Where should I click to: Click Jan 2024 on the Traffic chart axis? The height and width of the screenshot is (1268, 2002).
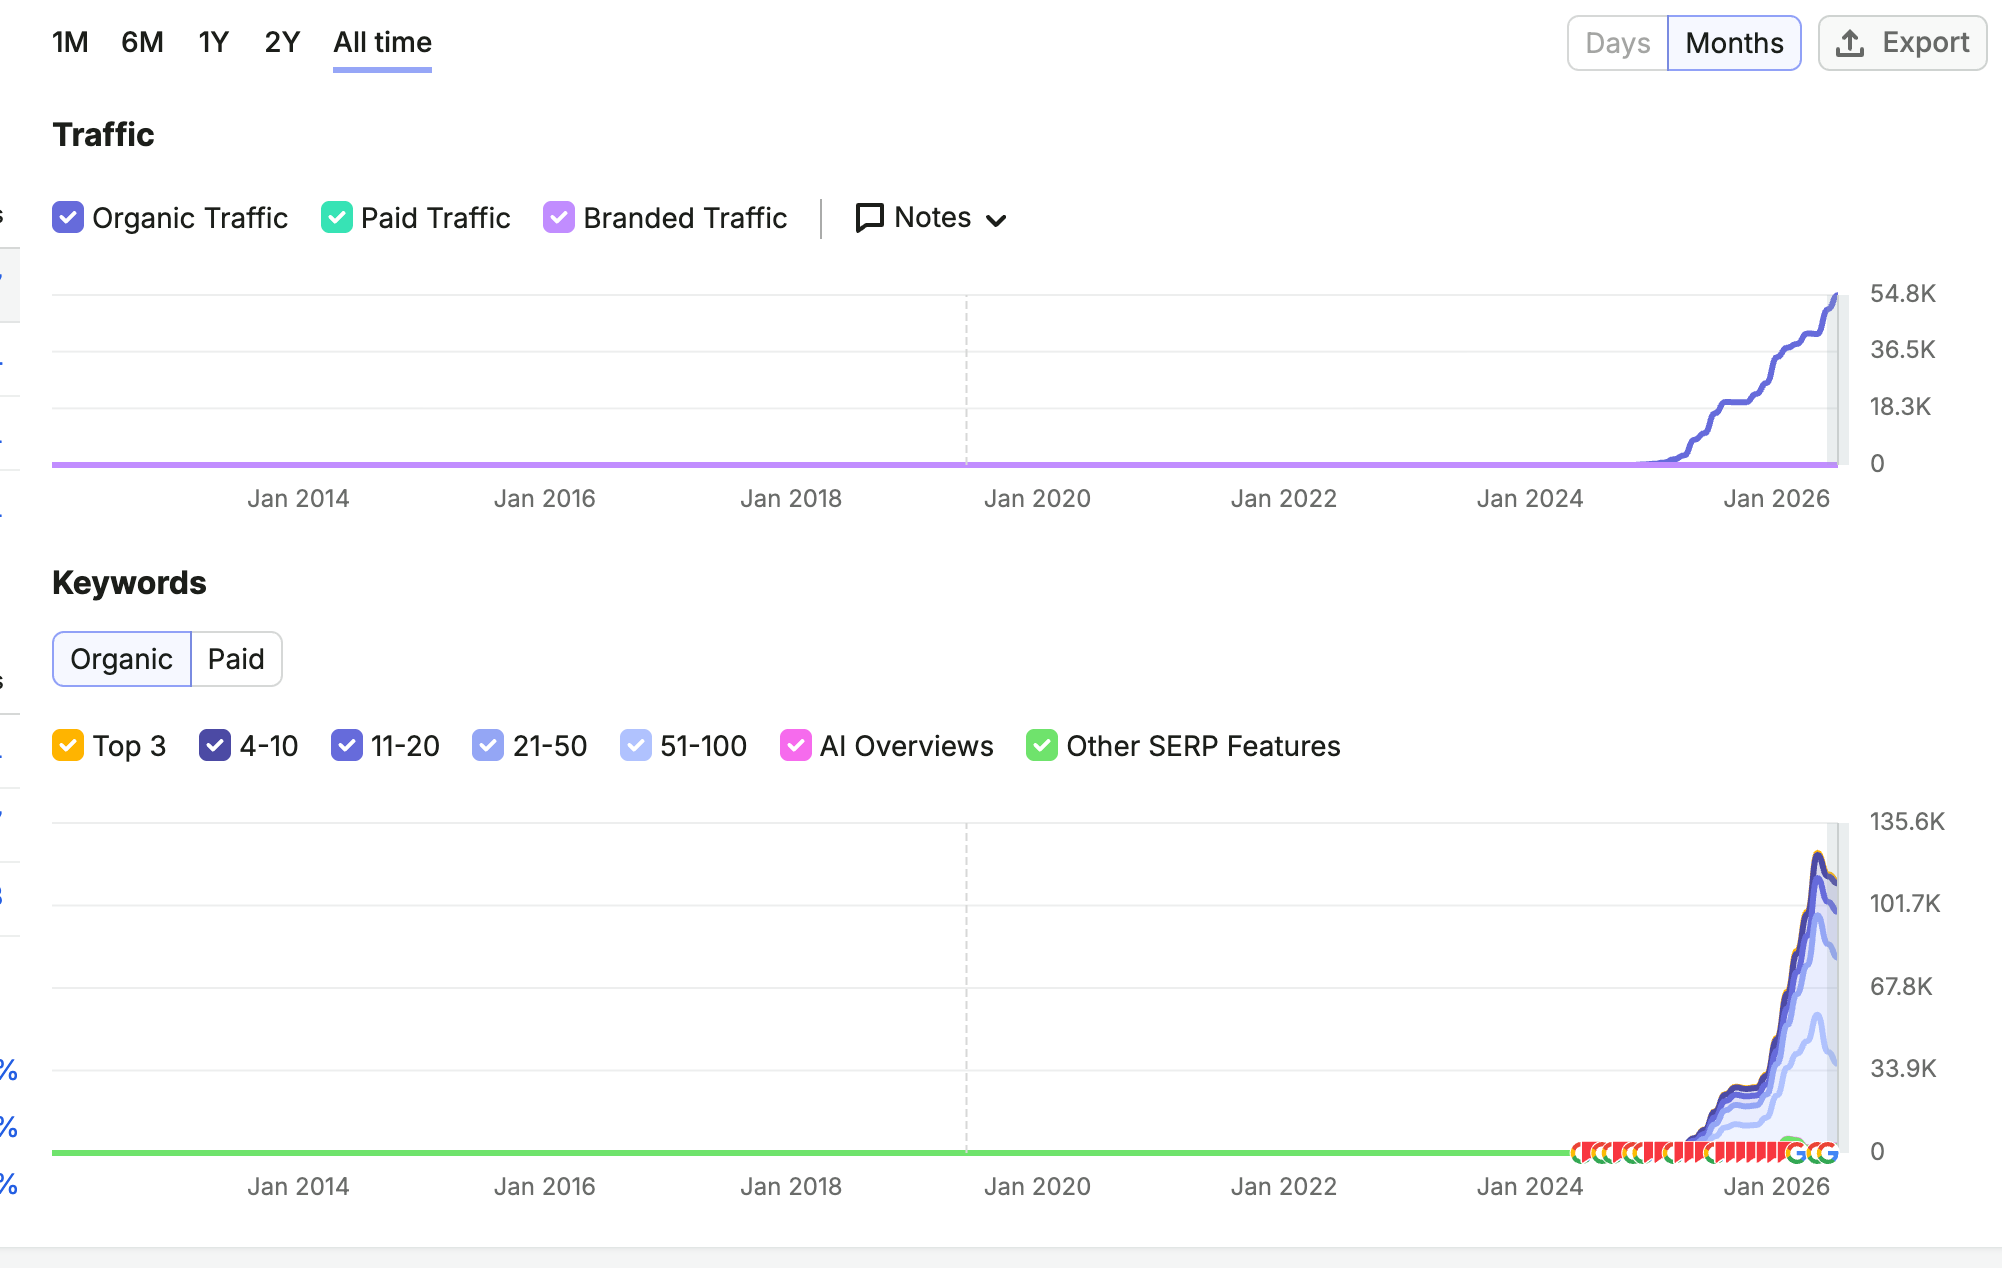(x=1530, y=498)
